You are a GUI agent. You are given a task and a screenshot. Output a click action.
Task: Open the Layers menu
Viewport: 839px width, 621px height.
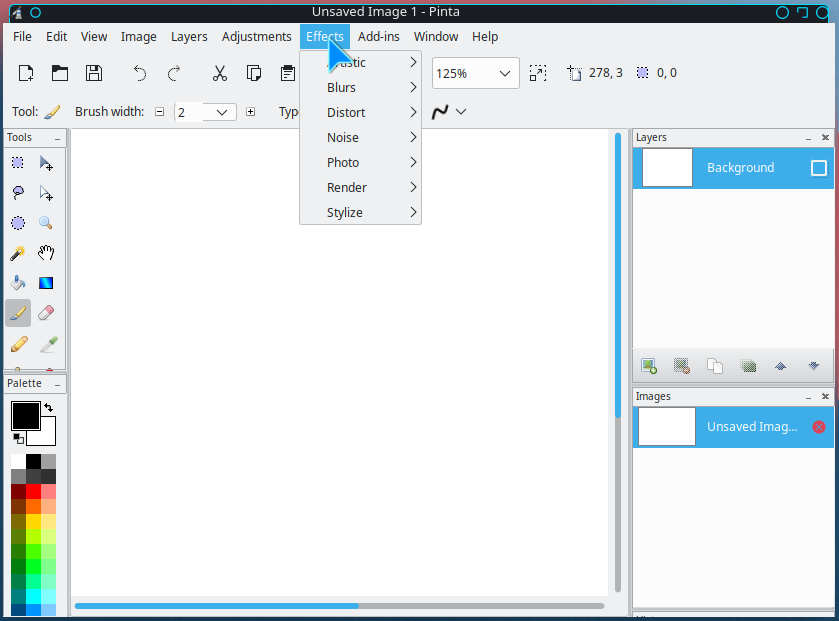tap(189, 36)
